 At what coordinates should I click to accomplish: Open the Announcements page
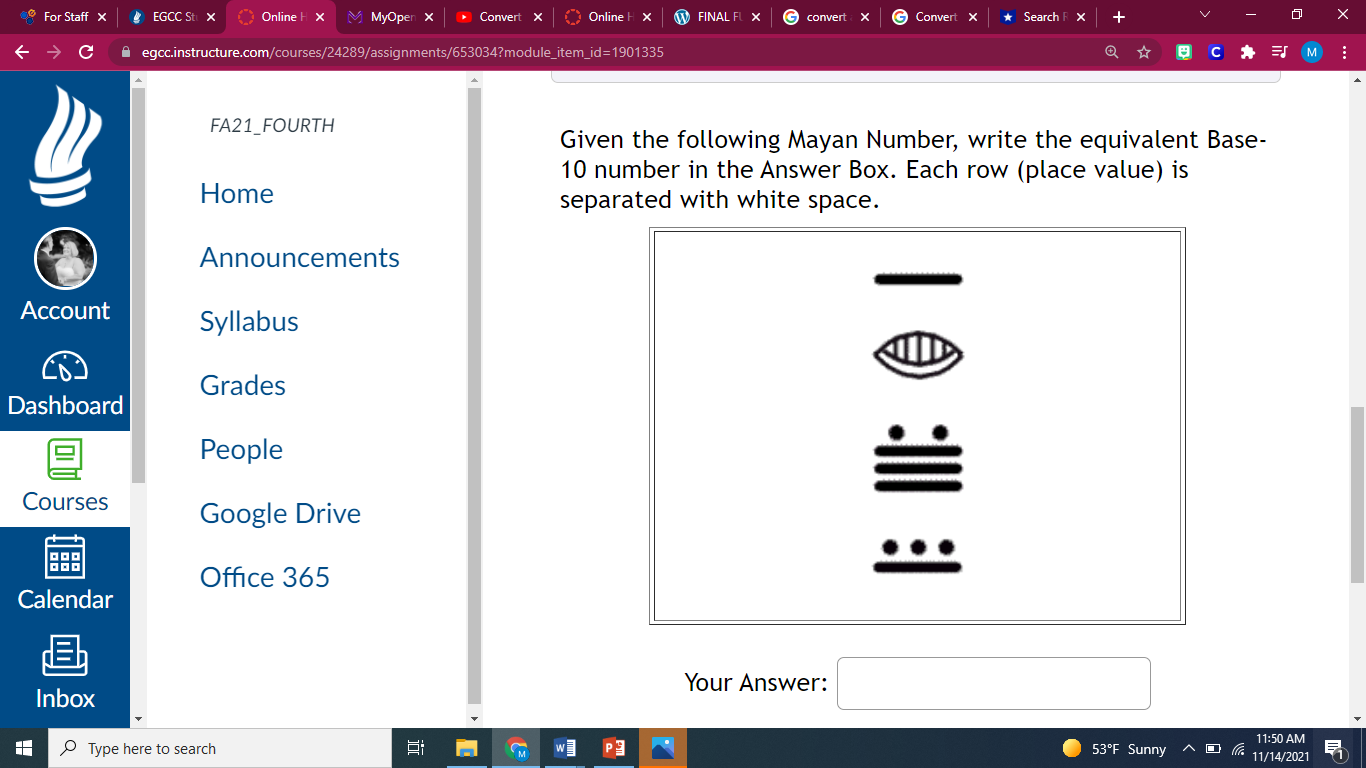pos(300,257)
